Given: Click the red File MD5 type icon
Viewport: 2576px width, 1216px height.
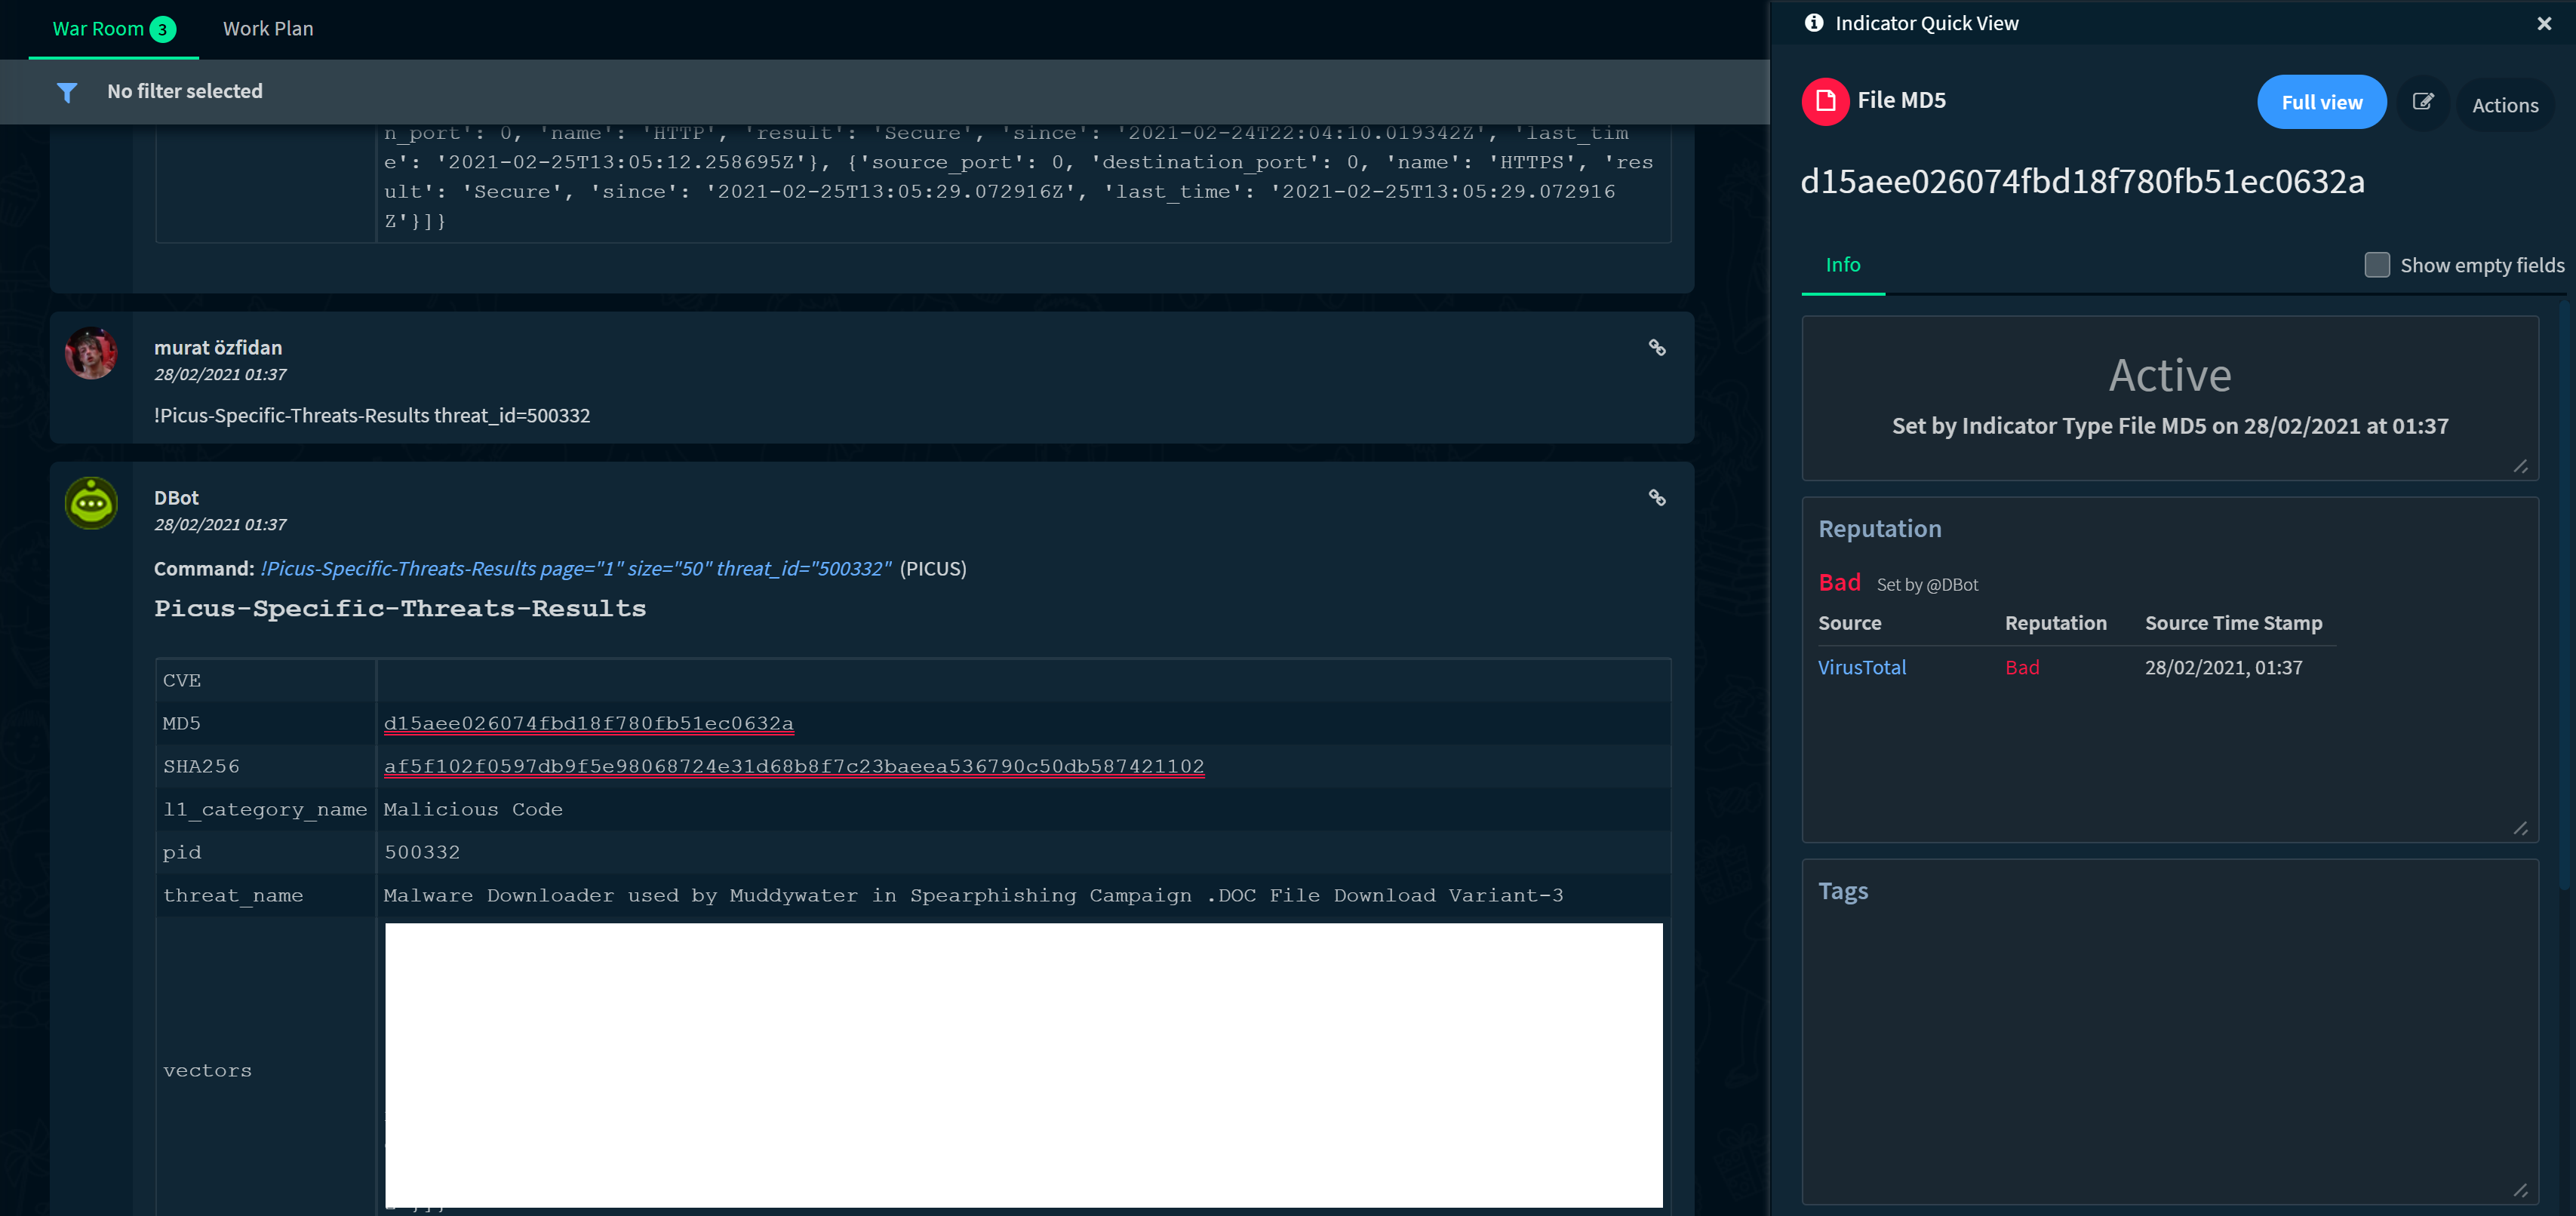Looking at the screenshot, I should pos(1825,101).
